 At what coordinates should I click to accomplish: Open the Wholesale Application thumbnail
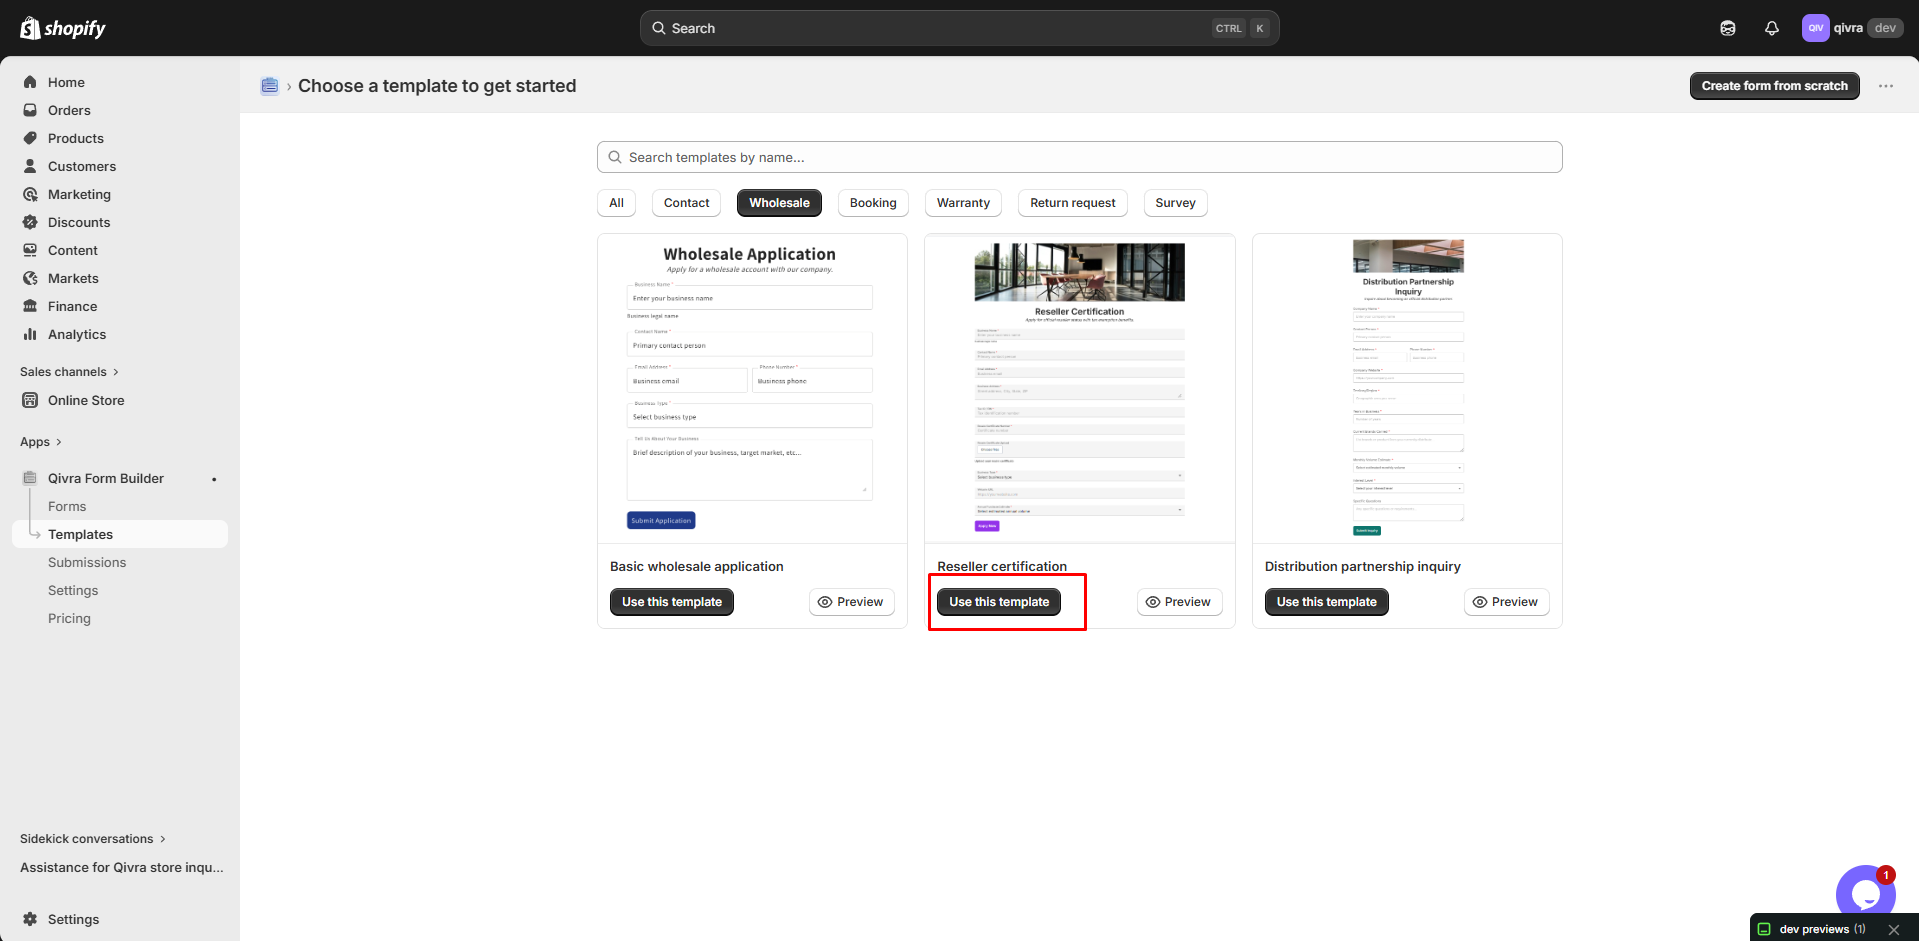point(752,389)
